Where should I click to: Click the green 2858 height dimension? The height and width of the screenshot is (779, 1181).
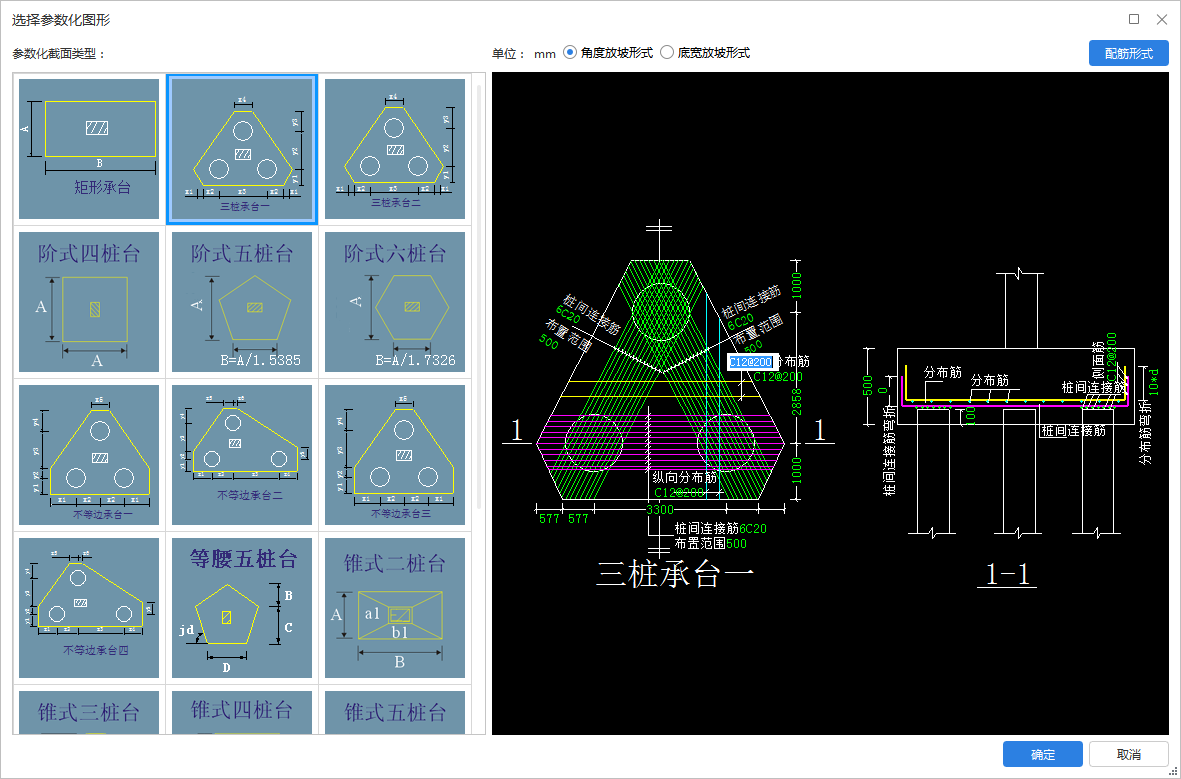click(796, 401)
